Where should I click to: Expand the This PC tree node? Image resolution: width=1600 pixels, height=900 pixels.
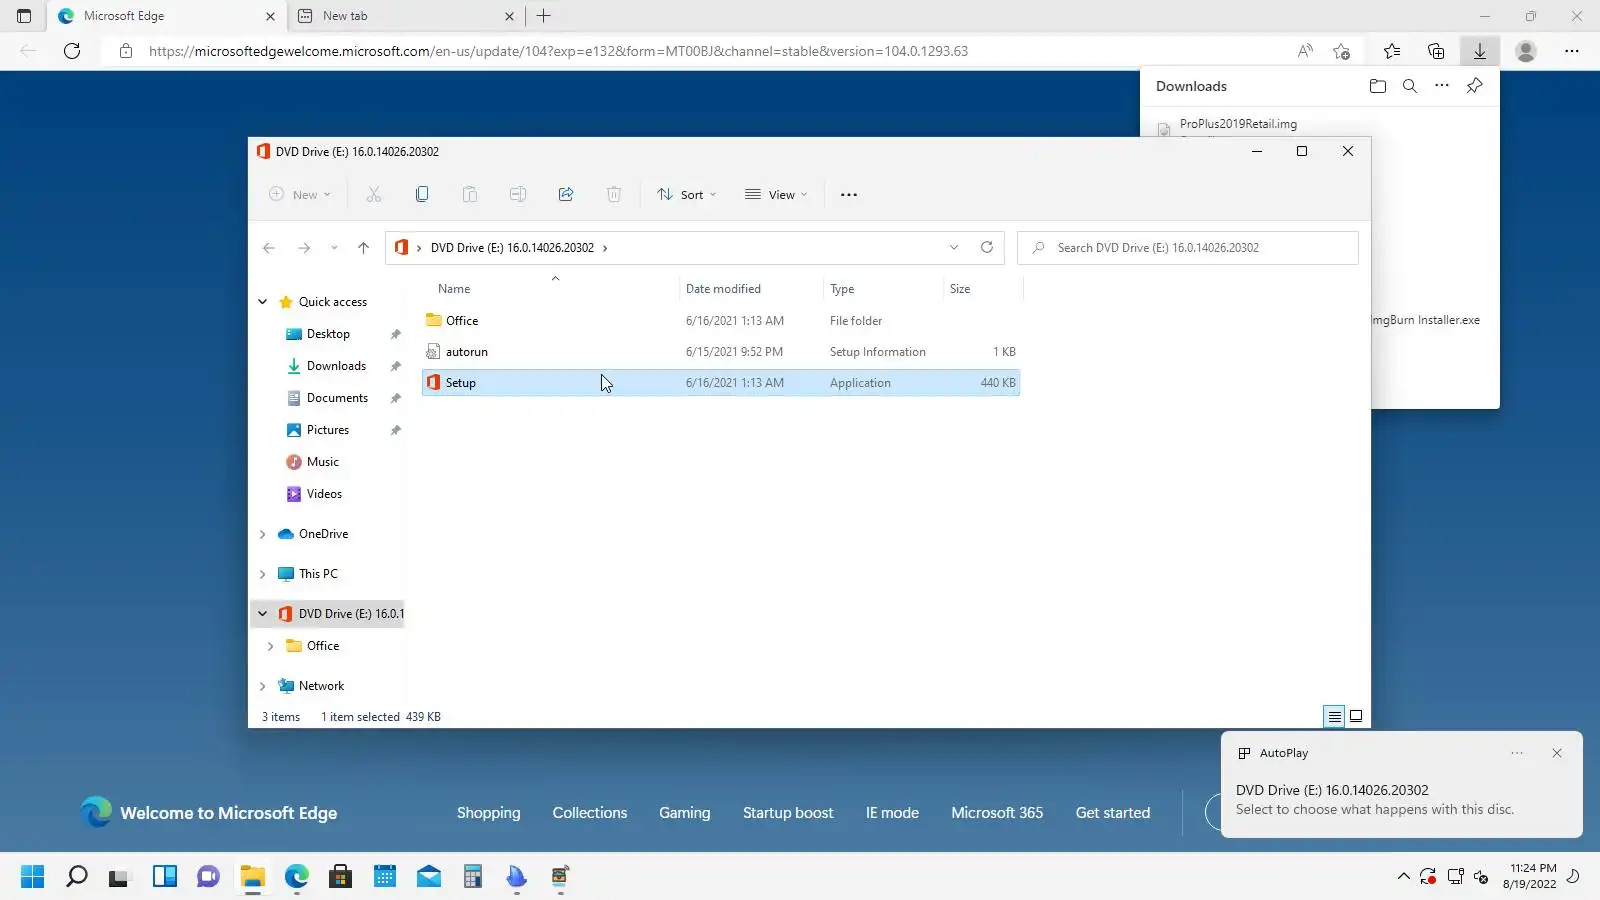[x=263, y=574]
